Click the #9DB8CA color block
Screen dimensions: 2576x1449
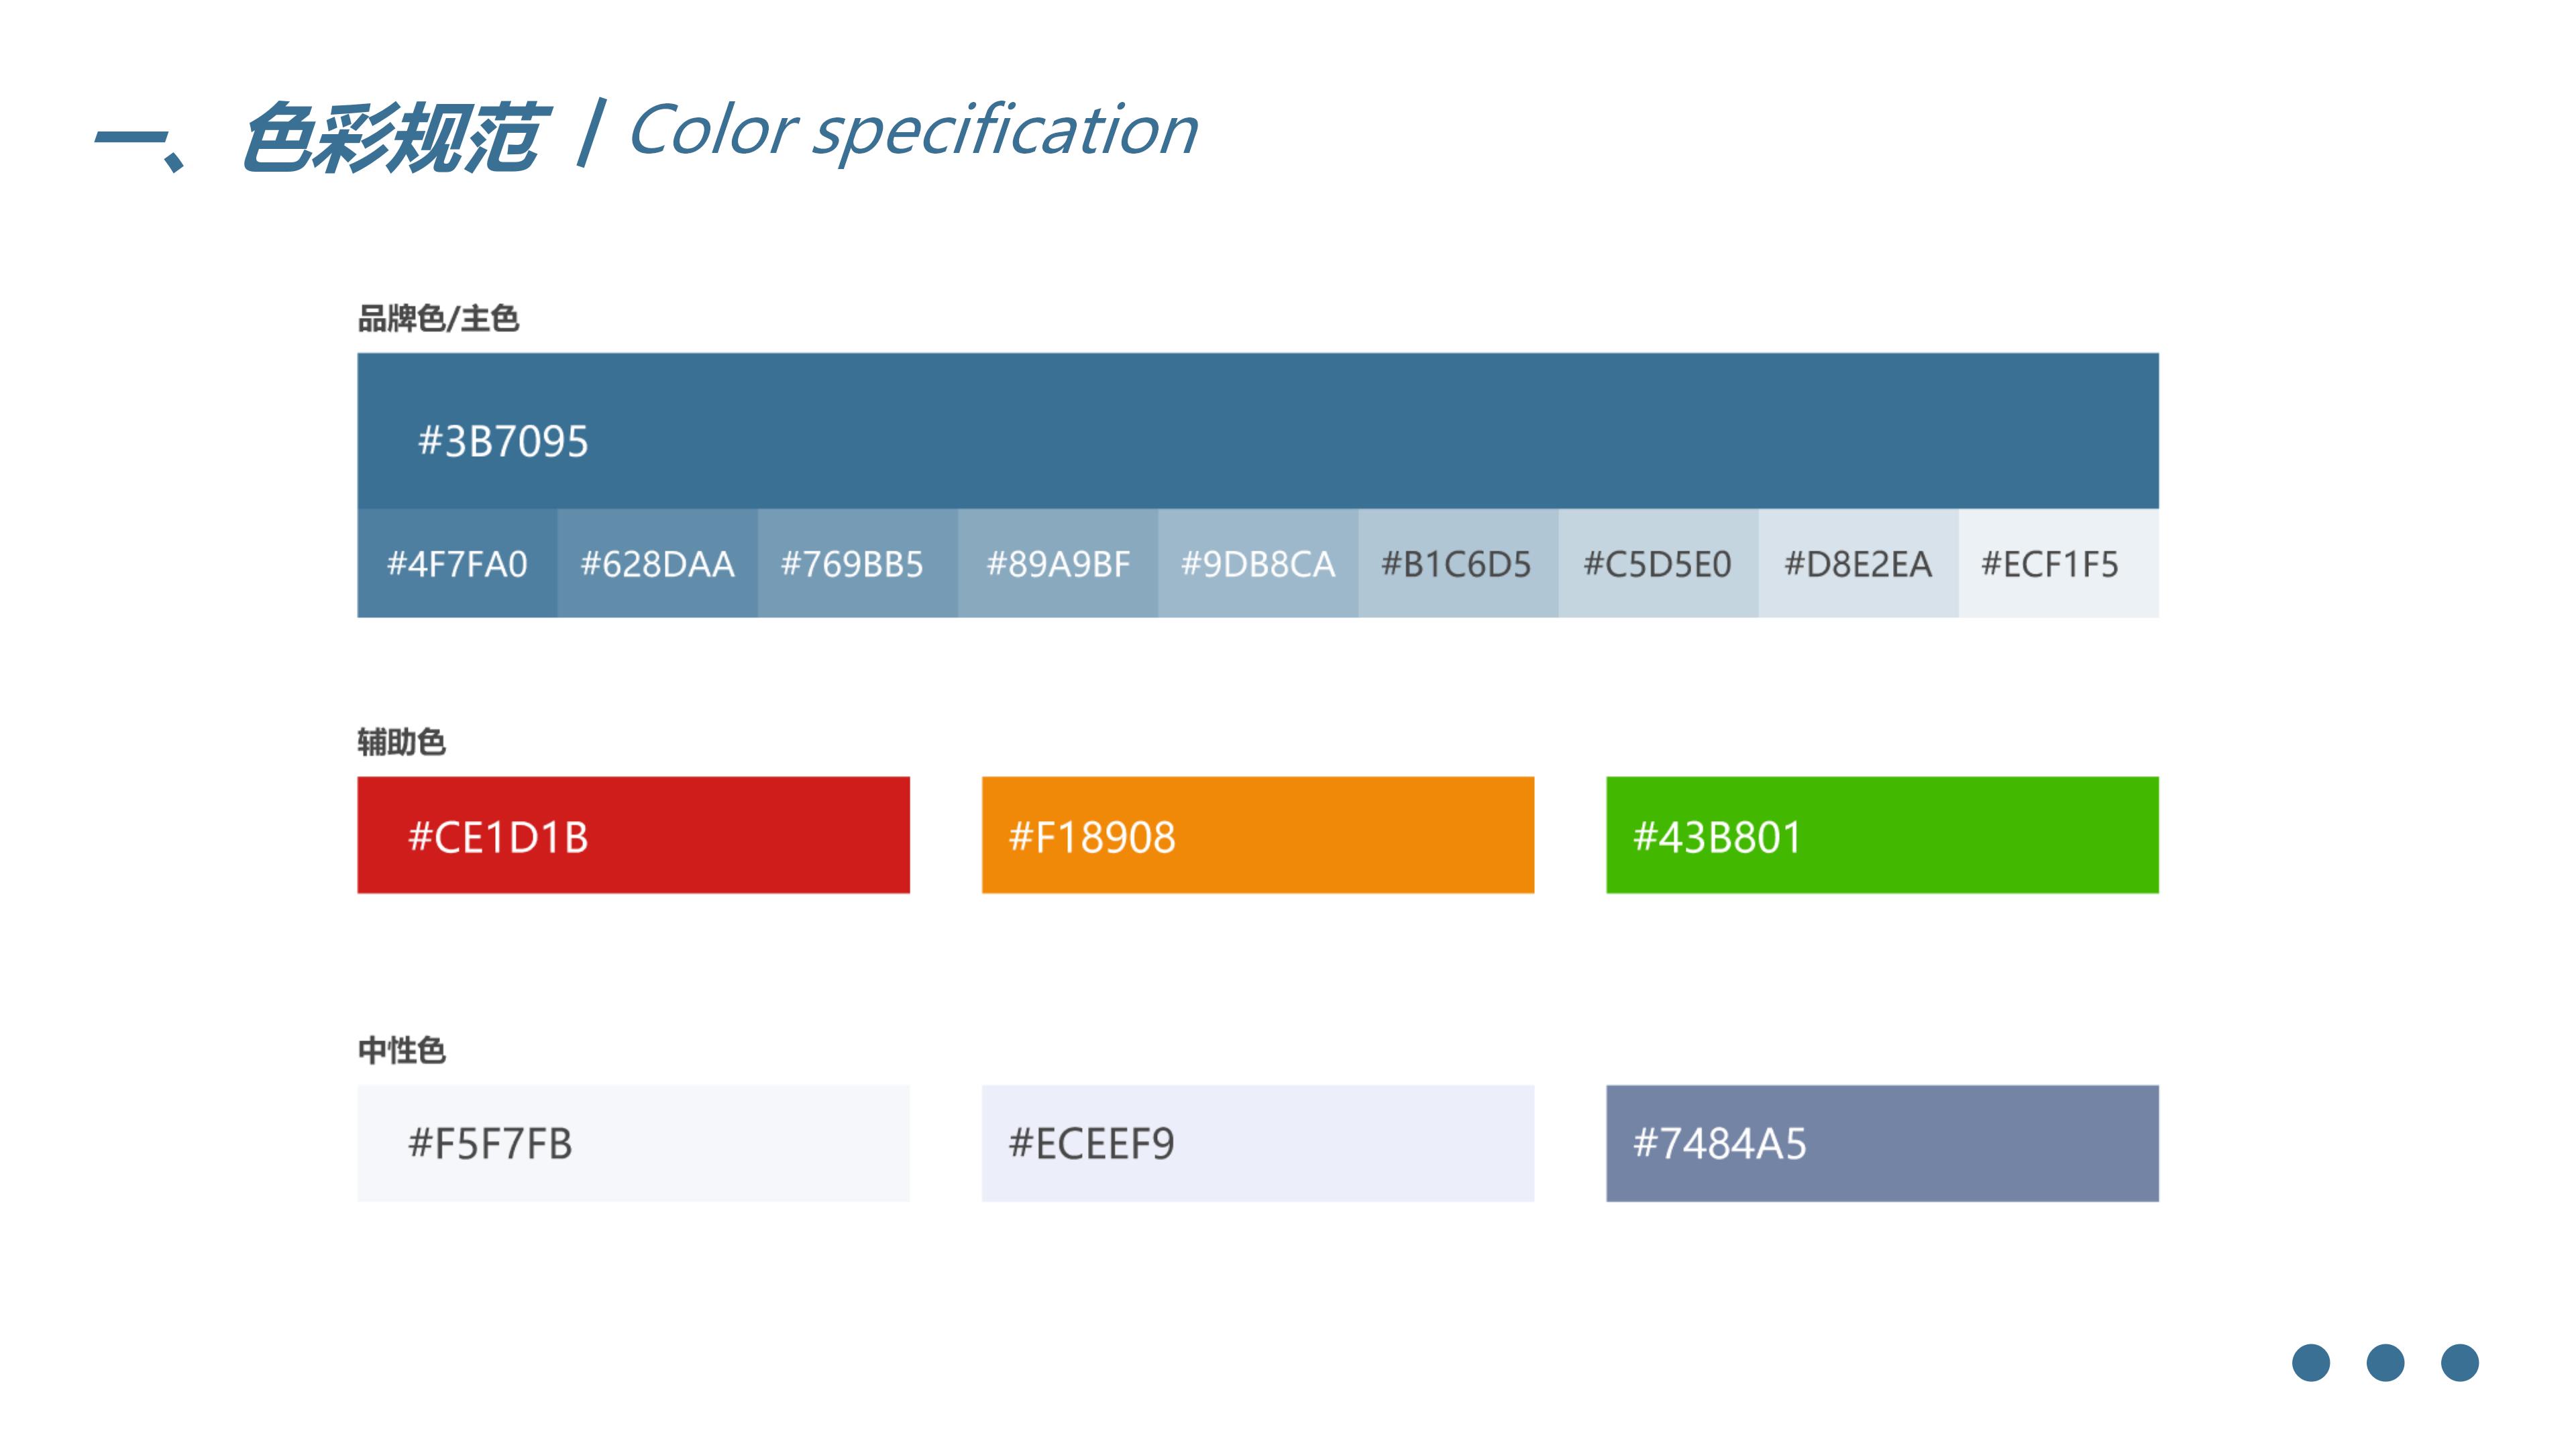(x=1258, y=563)
